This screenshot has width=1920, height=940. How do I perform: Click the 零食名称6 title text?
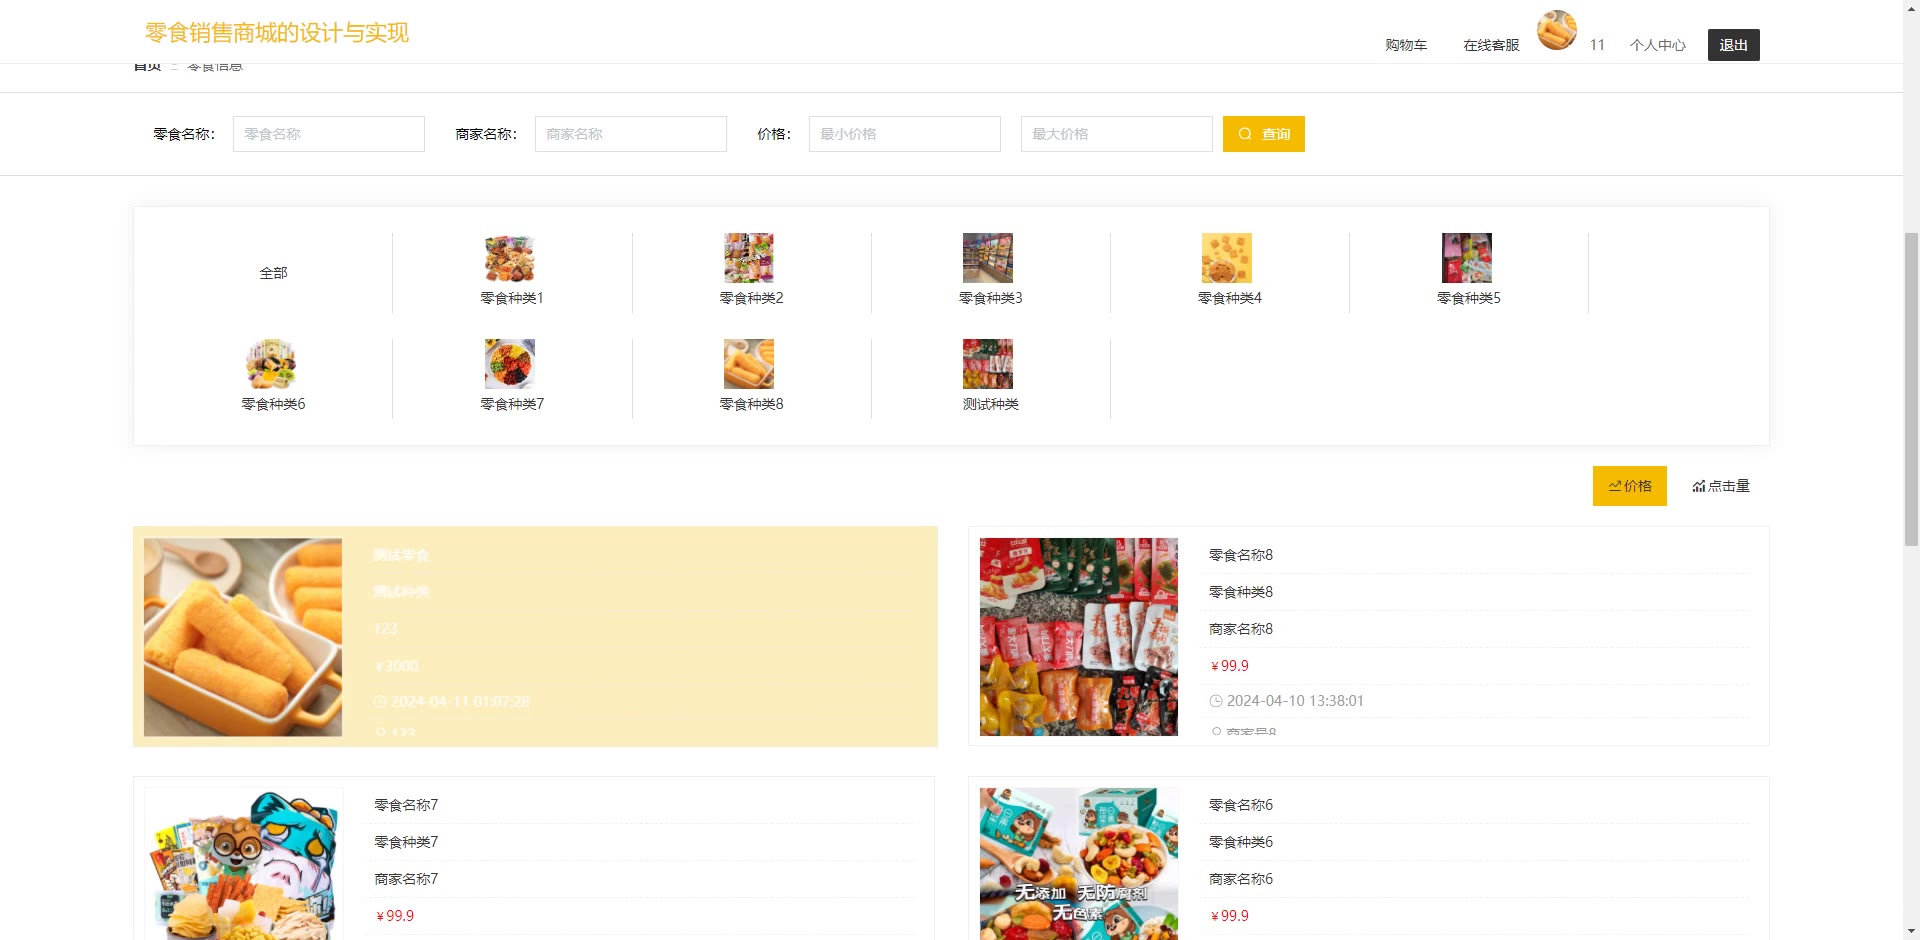1241,805
